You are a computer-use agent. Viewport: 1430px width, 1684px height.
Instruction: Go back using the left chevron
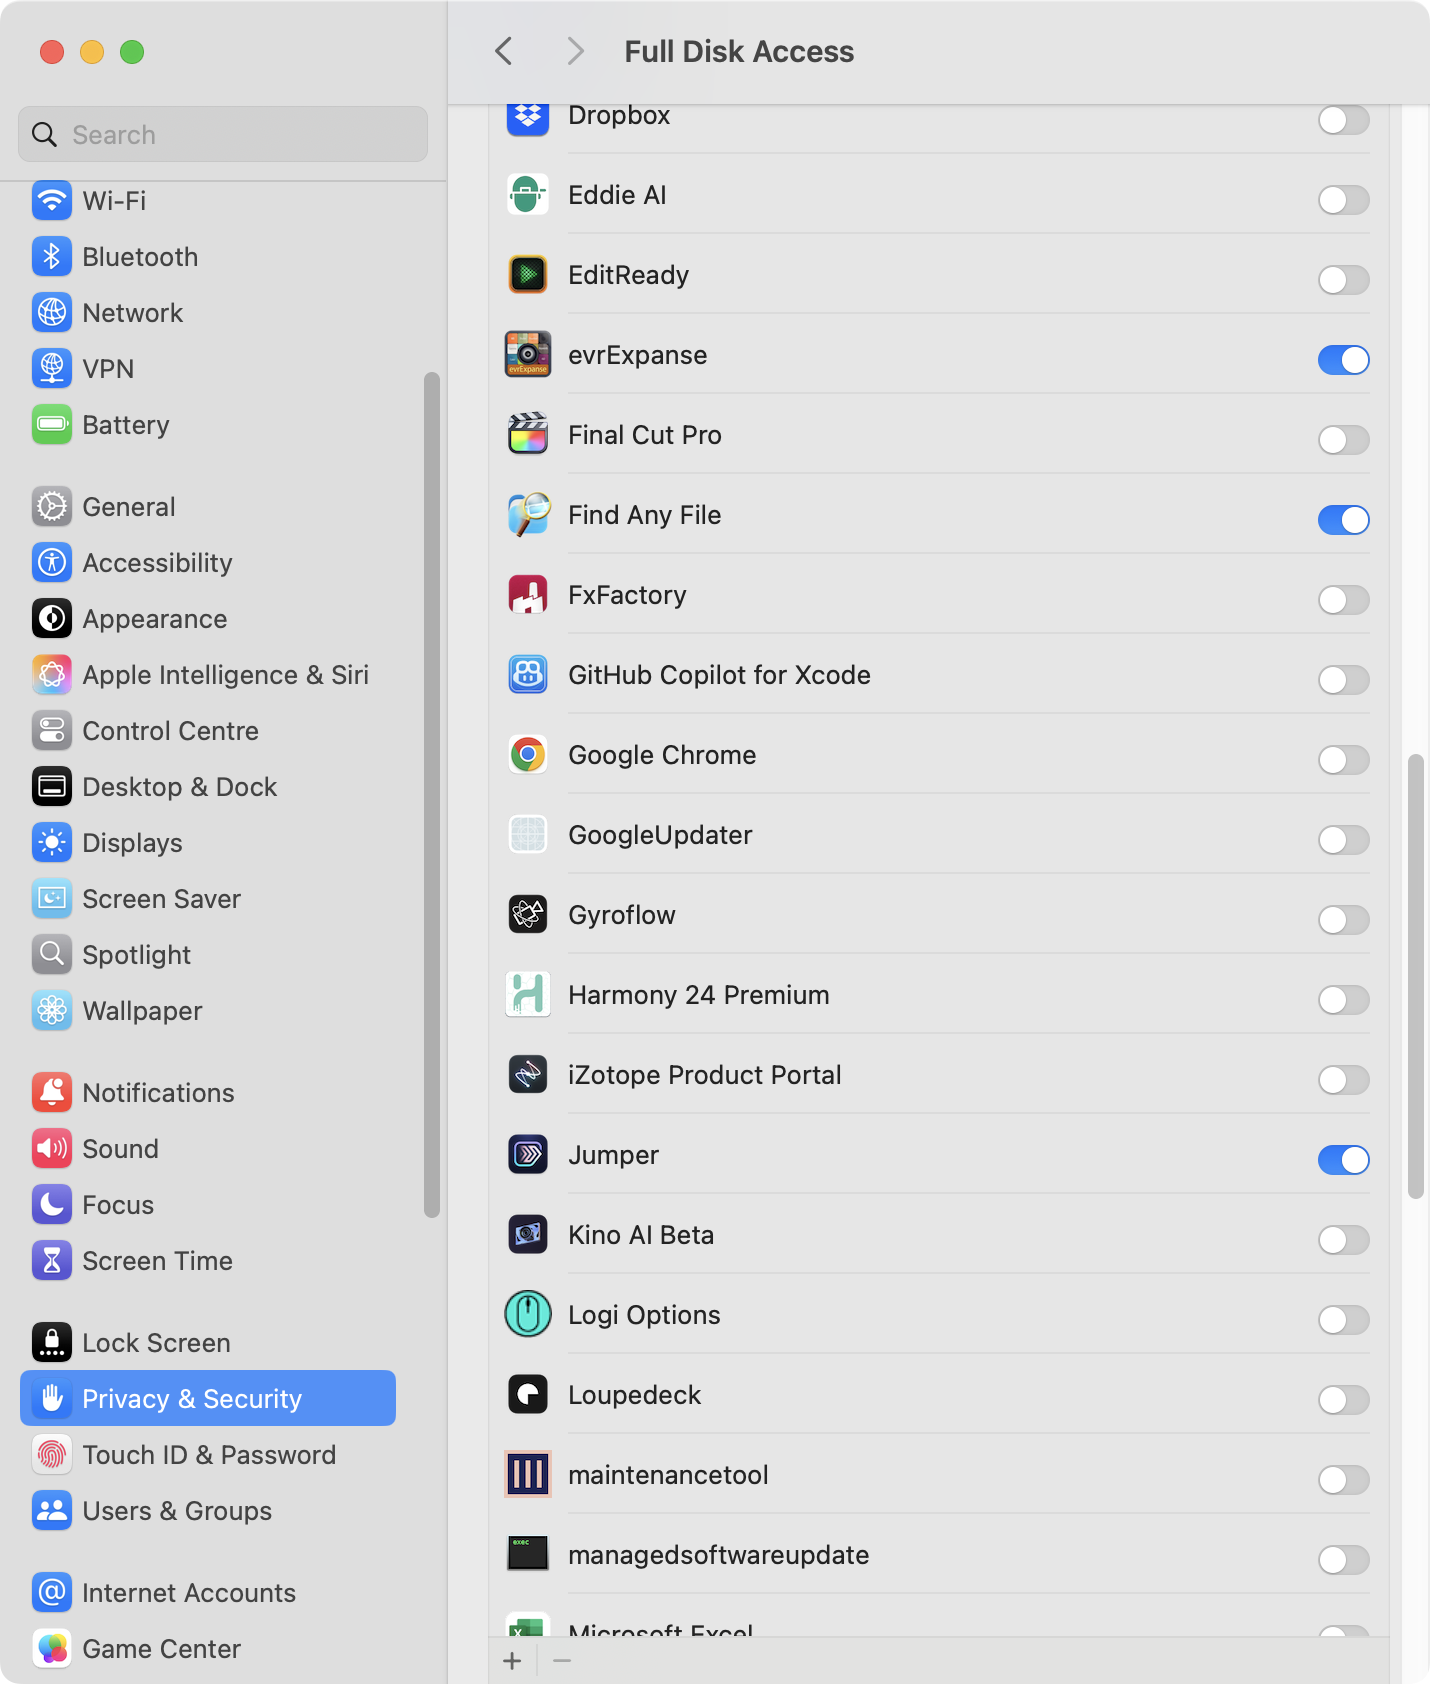pos(504,51)
